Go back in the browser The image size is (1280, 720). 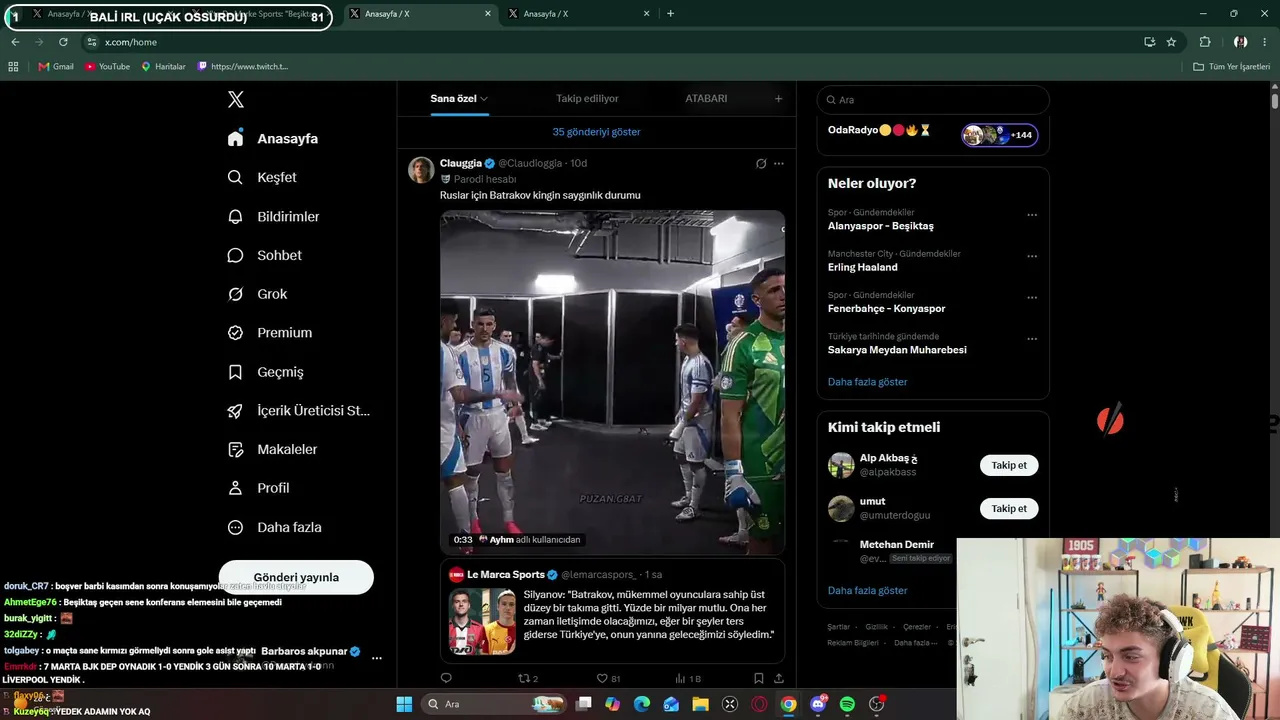[x=15, y=42]
